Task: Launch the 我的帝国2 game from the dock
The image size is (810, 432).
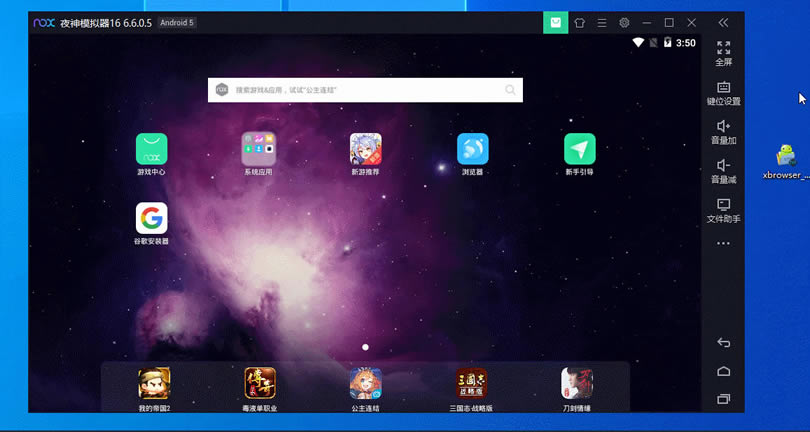Action: (154, 383)
